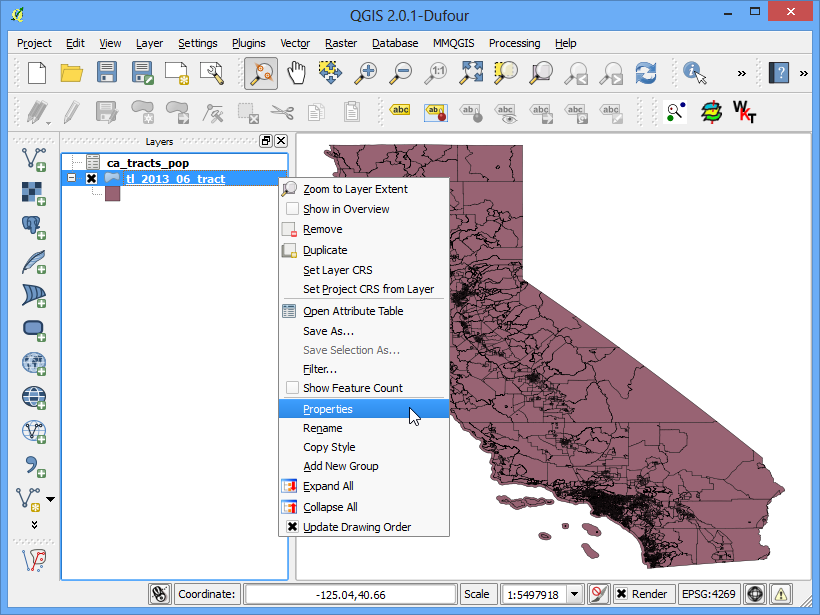Select the ca_tracts_pop table layer
820x615 pixels.
pos(147,163)
